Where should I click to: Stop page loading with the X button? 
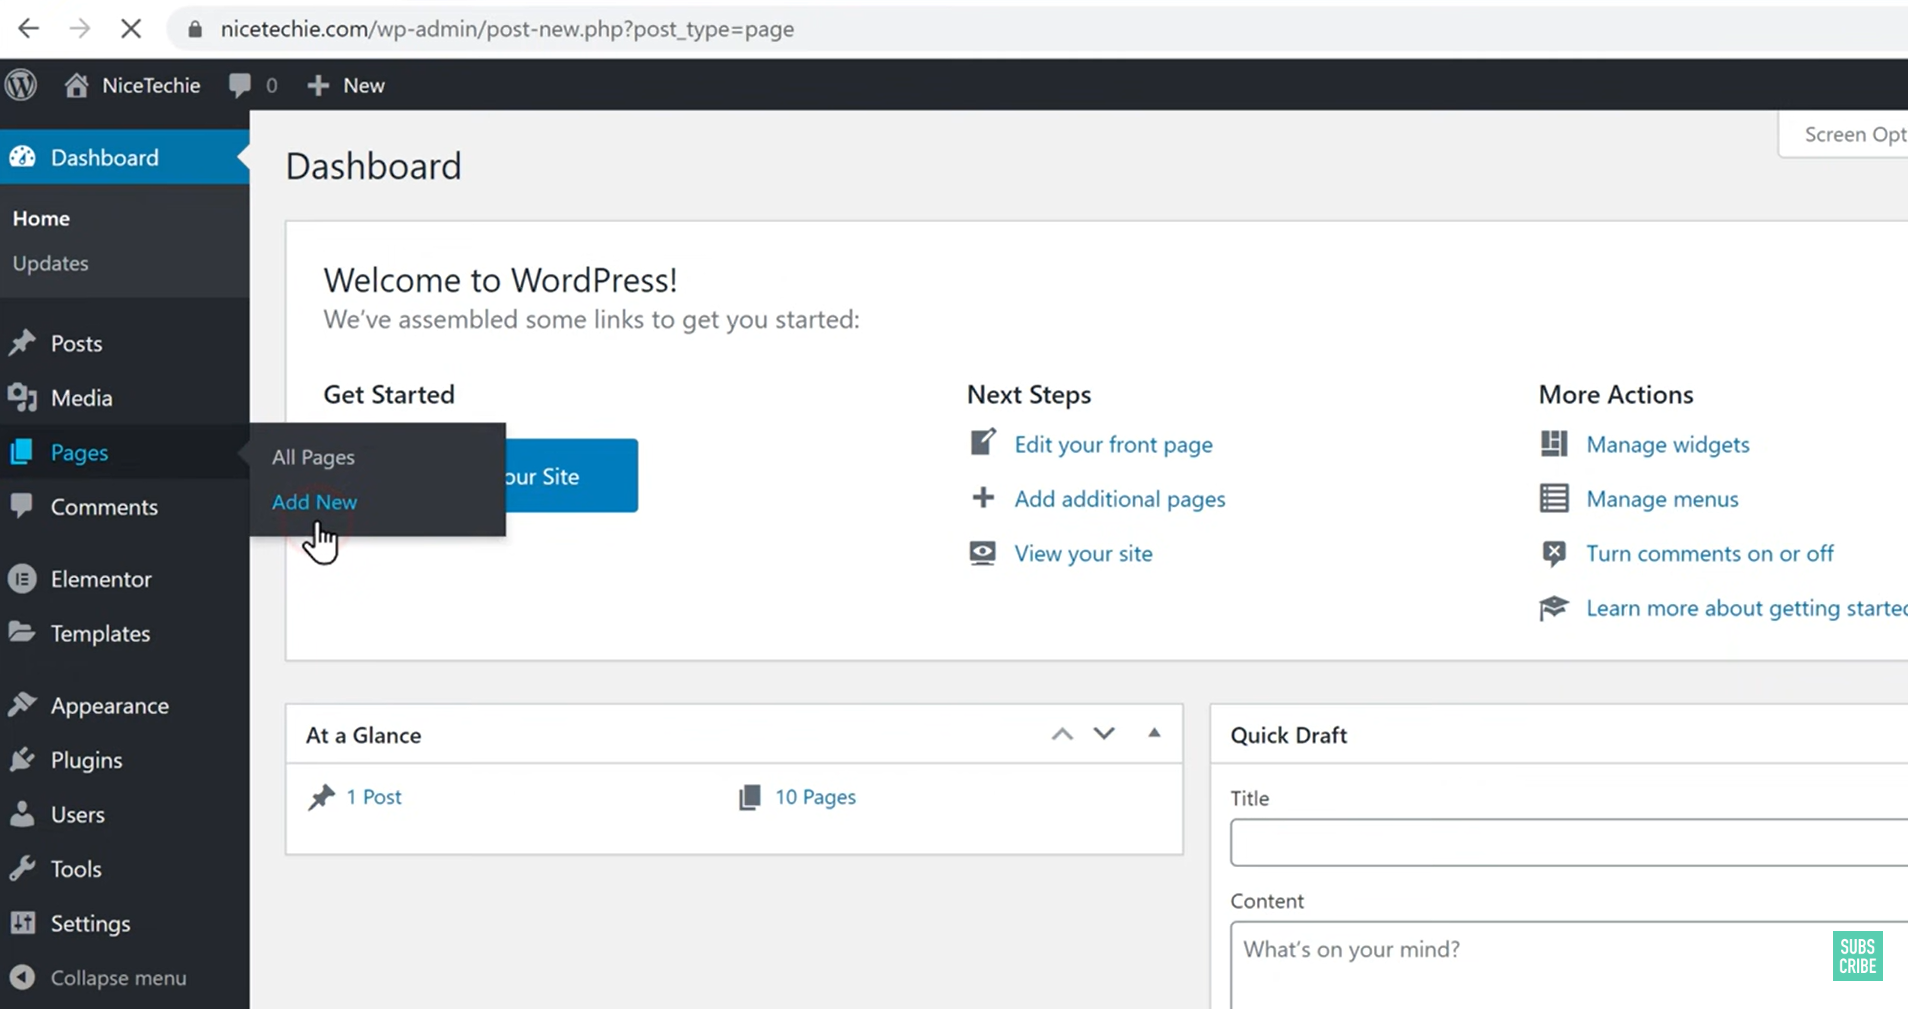(131, 29)
